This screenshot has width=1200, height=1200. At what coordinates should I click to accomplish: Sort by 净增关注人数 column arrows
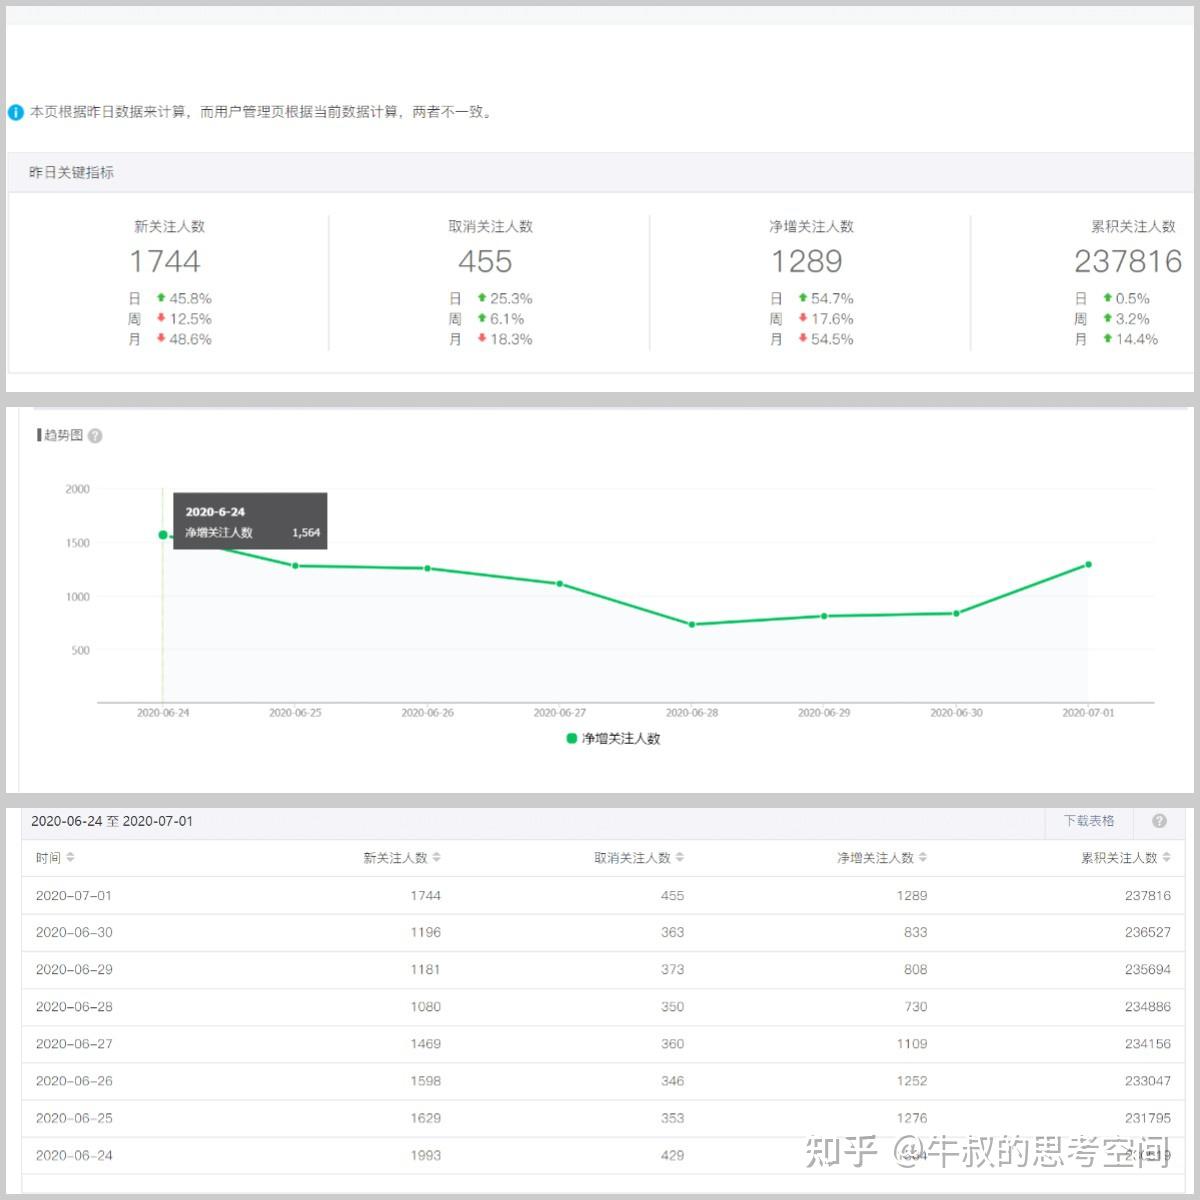coord(923,858)
